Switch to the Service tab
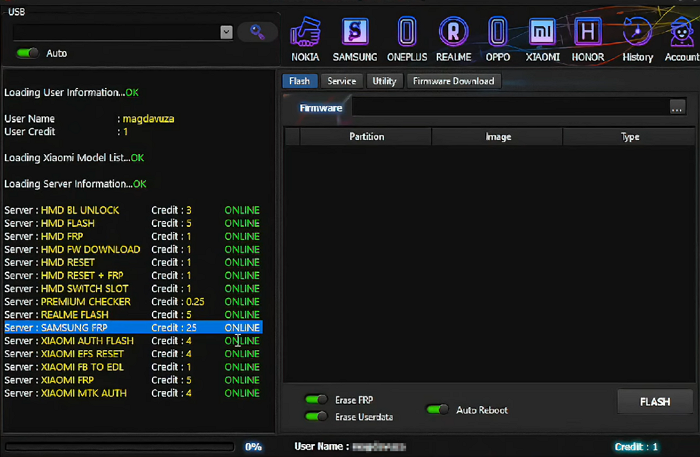Image resolution: width=700 pixels, height=457 pixels. 342,81
